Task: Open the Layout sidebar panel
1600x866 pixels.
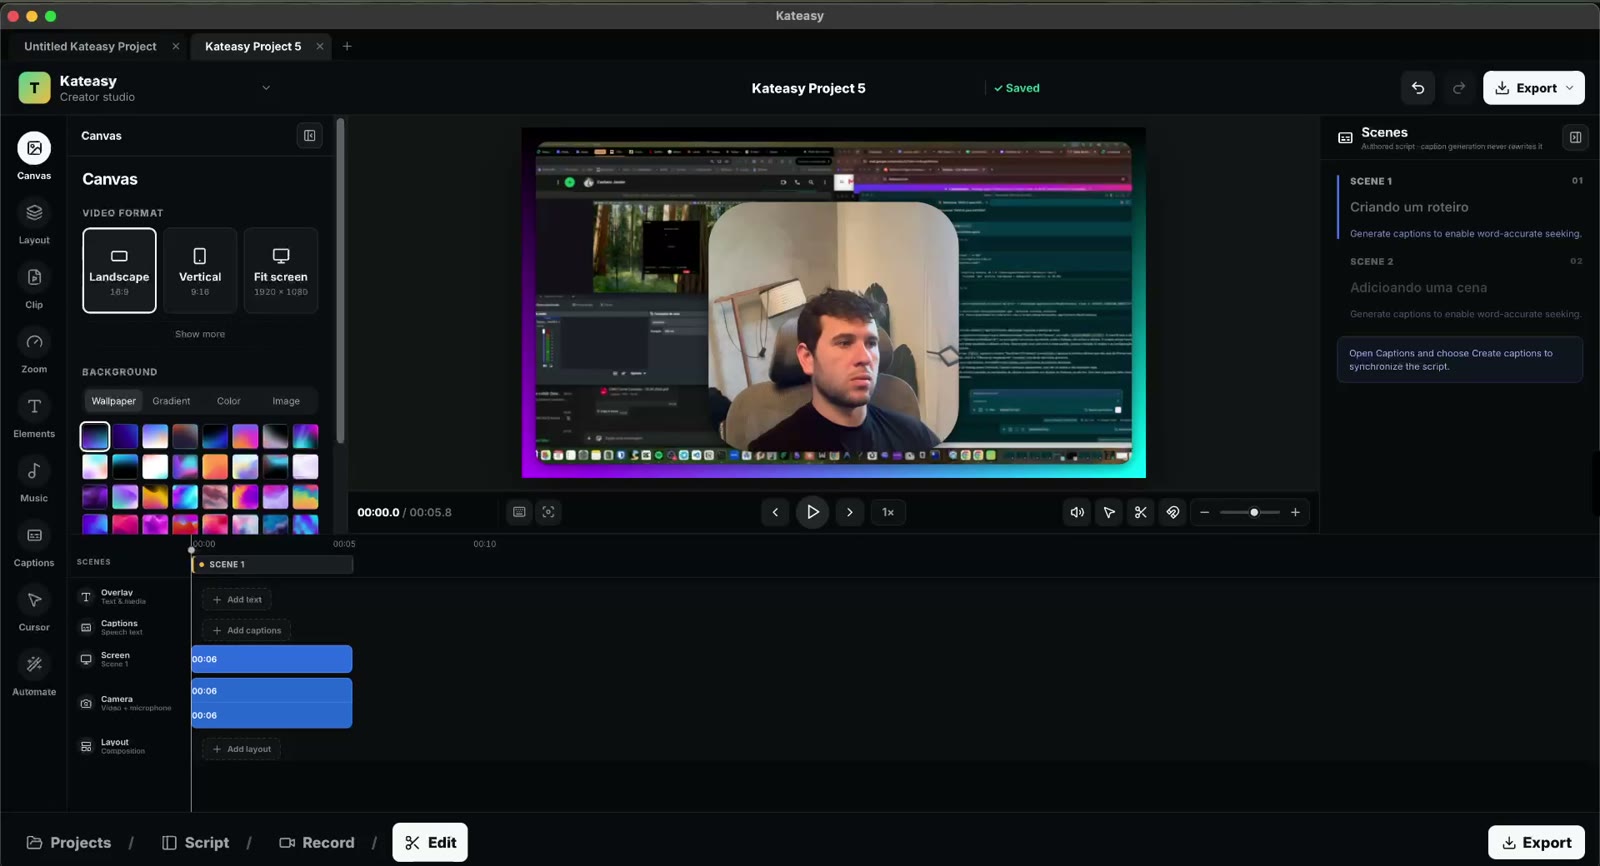Action: 34,222
